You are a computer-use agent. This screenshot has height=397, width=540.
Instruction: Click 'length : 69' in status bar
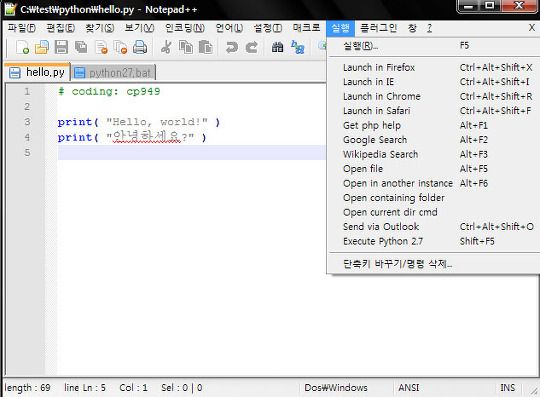[x=28, y=388]
